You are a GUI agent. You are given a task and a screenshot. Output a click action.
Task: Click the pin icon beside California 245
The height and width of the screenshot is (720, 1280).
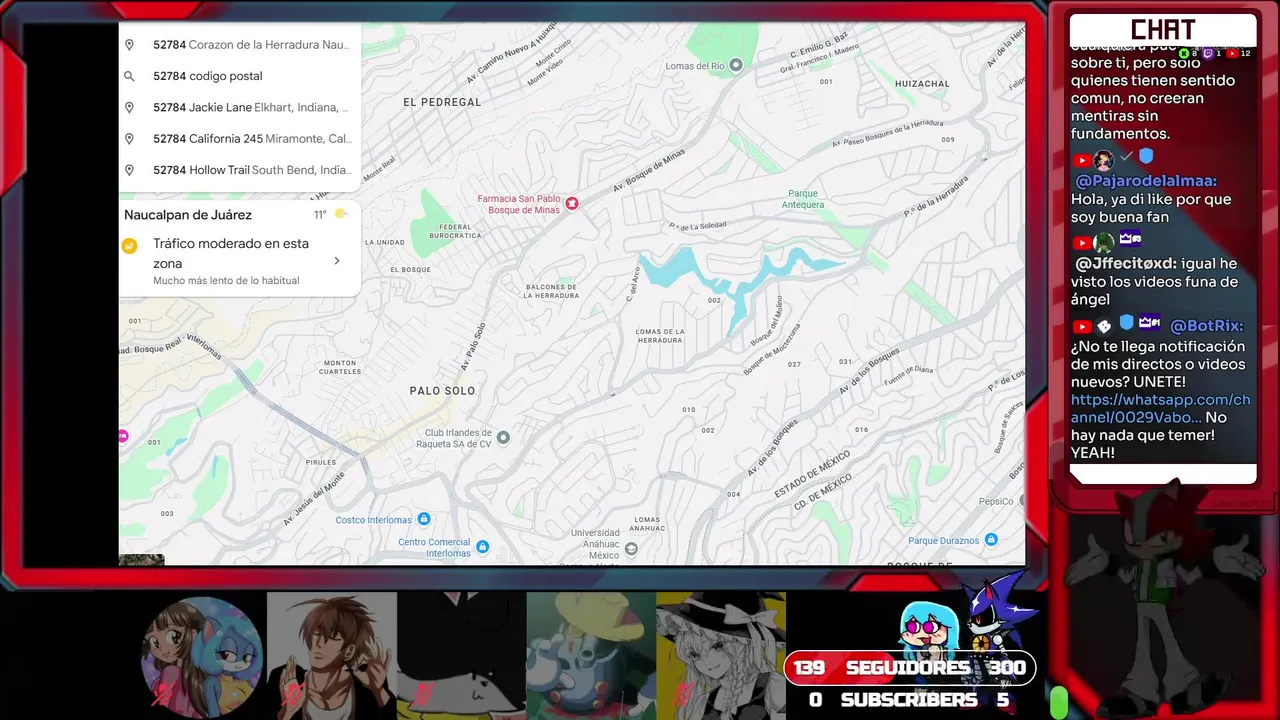129,139
